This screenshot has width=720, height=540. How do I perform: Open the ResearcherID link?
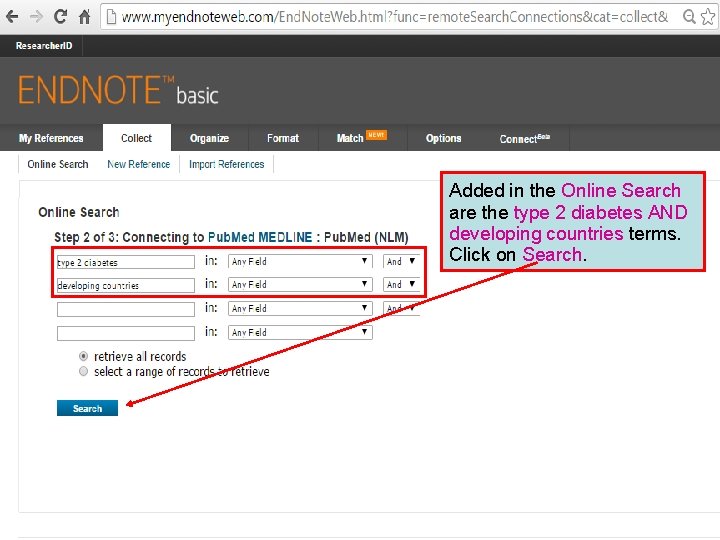tap(44, 45)
